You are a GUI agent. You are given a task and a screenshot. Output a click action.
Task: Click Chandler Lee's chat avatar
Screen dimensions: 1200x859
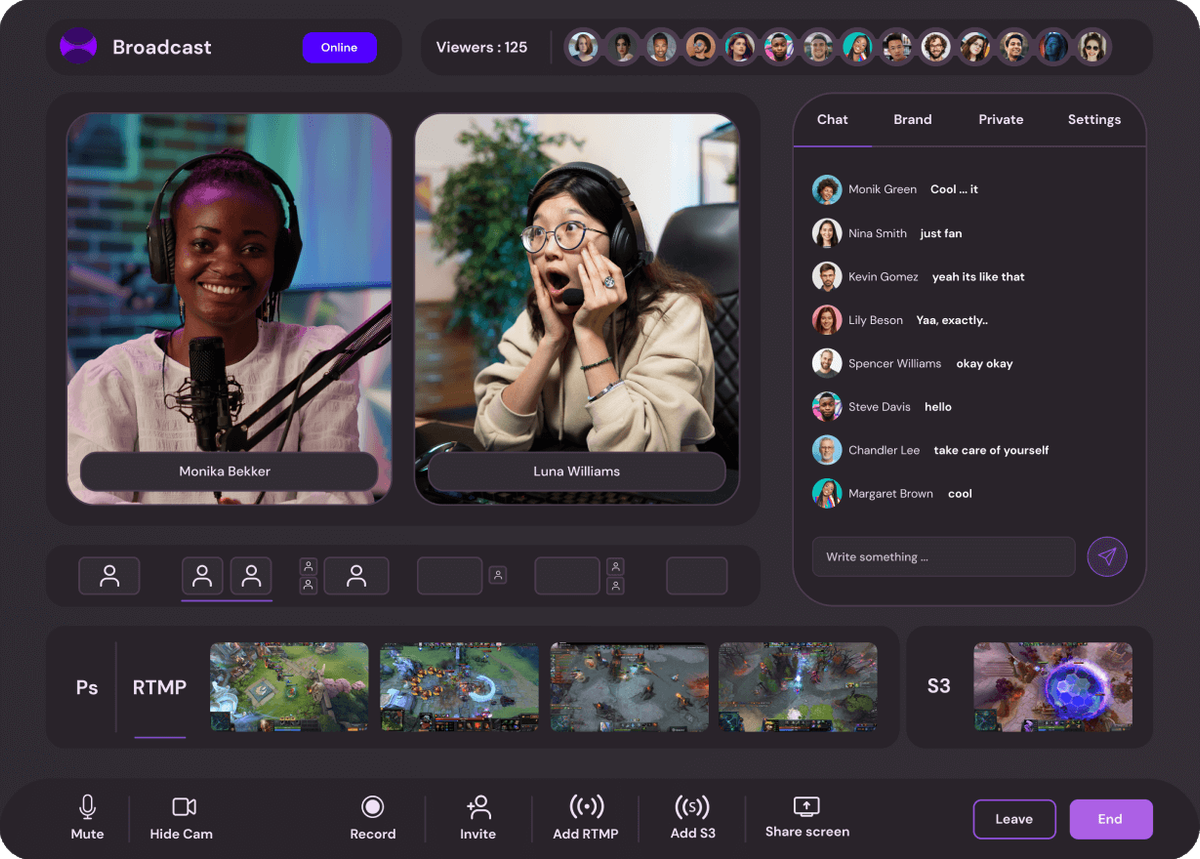click(827, 450)
